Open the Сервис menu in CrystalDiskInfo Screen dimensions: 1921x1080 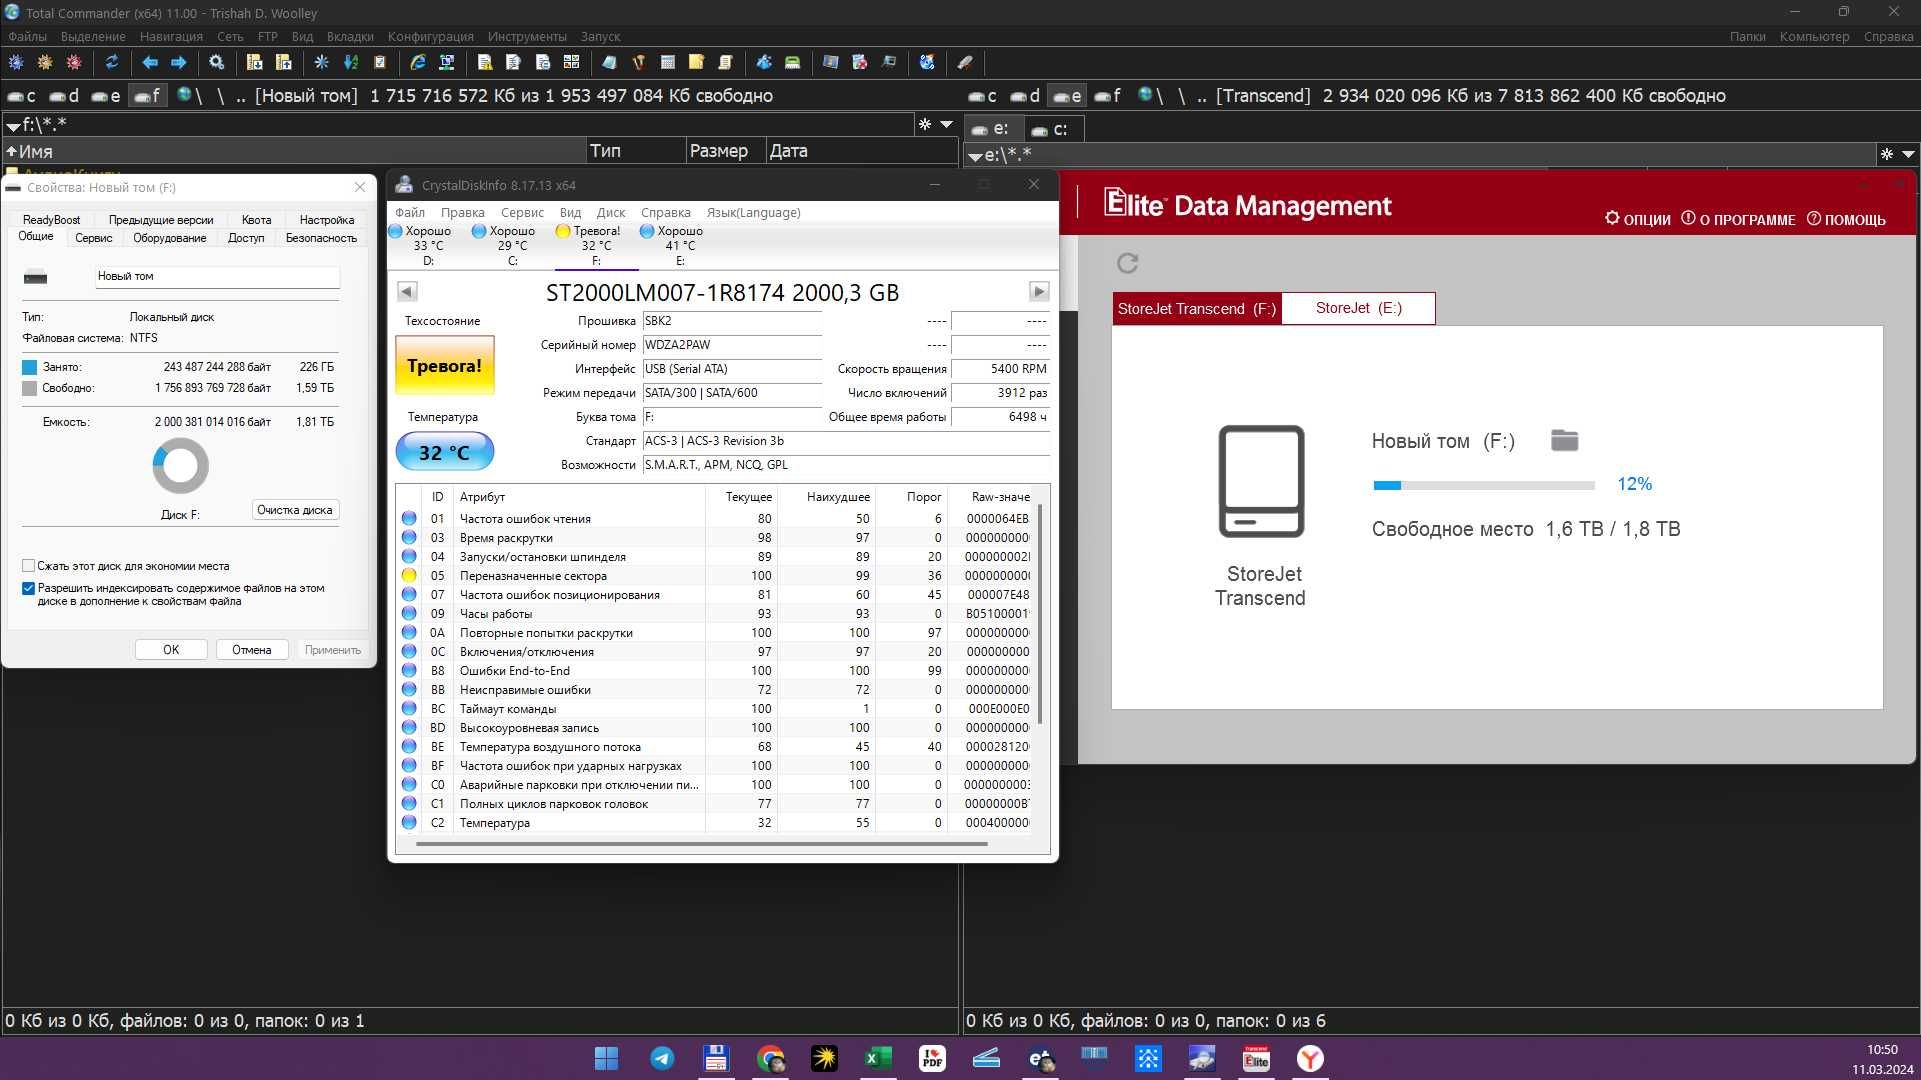pos(522,213)
